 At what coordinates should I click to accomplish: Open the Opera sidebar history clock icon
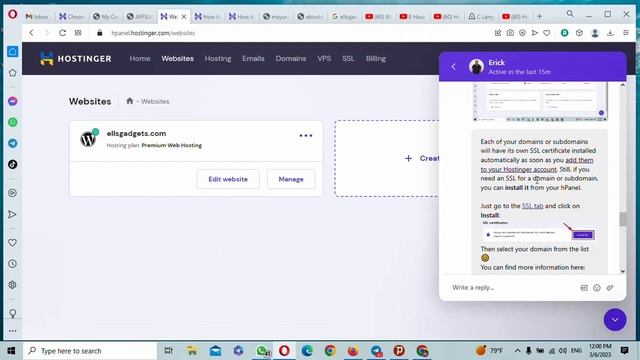pyautogui.click(x=13, y=264)
